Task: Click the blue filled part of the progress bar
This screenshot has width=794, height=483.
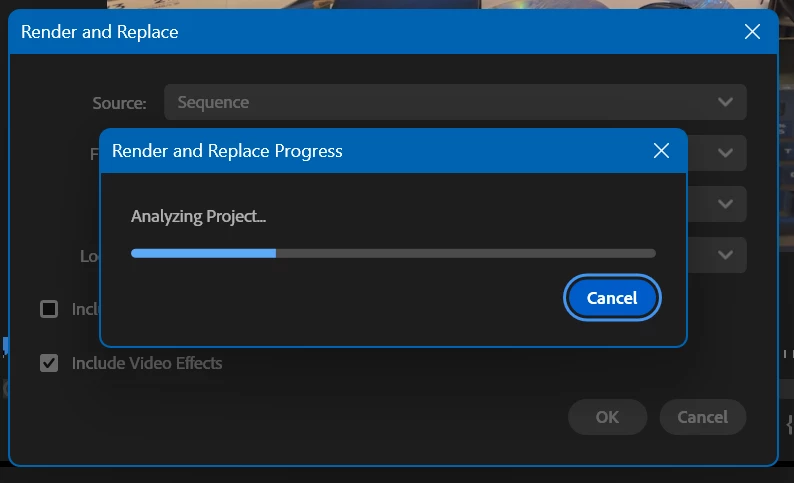Action: click(203, 254)
